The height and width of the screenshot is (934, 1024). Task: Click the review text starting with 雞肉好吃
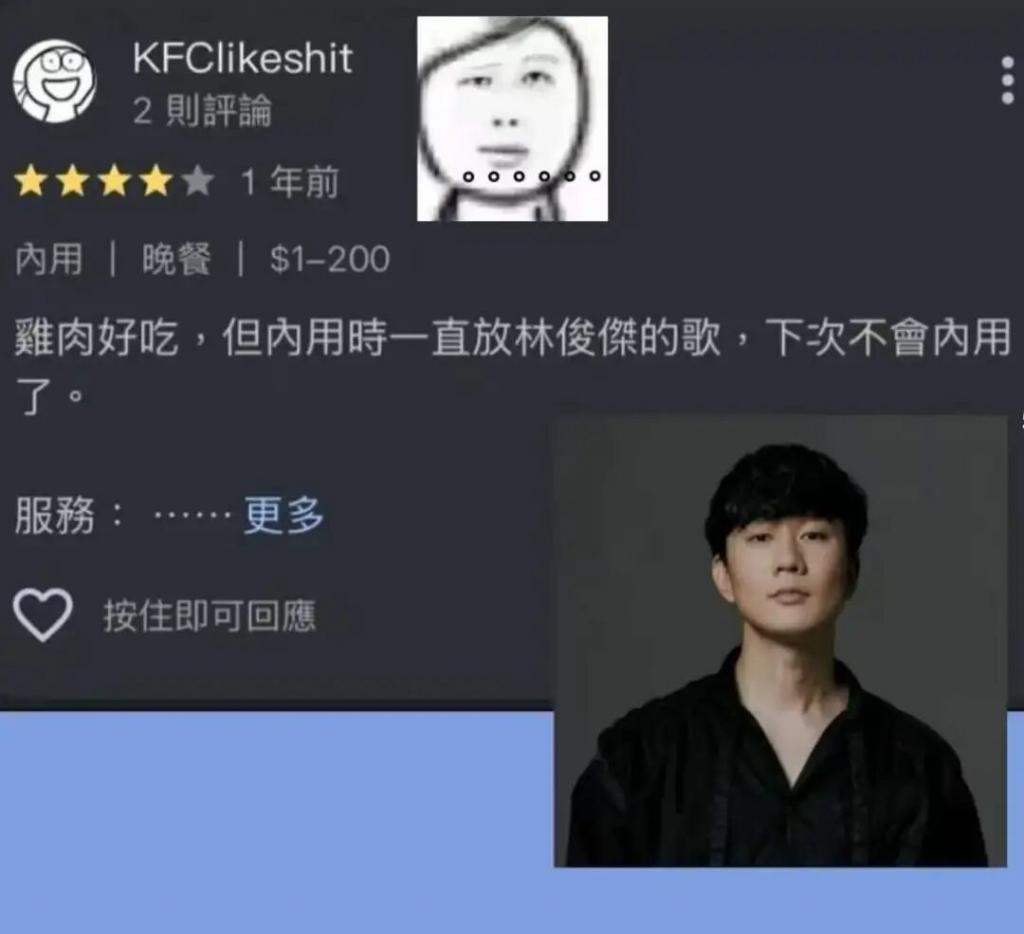[513, 366]
